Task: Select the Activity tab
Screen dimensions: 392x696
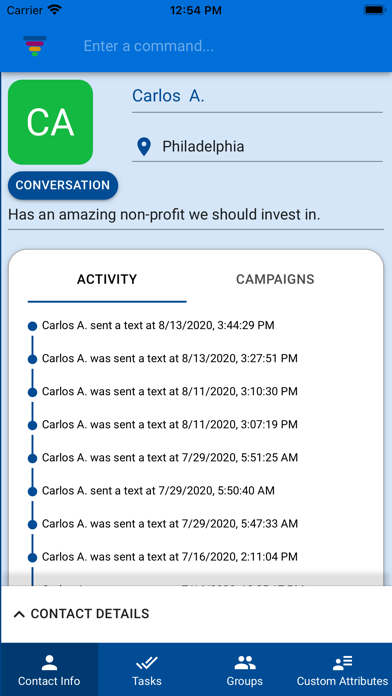Action: 107,280
